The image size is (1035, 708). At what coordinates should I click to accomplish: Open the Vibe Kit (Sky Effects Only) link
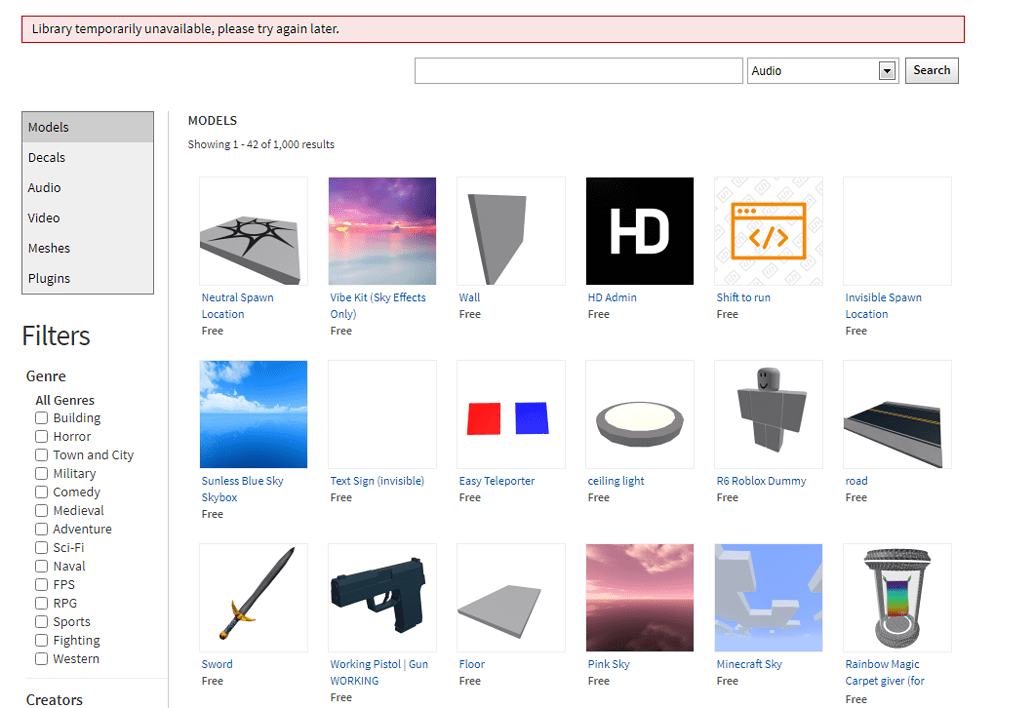pos(376,305)
